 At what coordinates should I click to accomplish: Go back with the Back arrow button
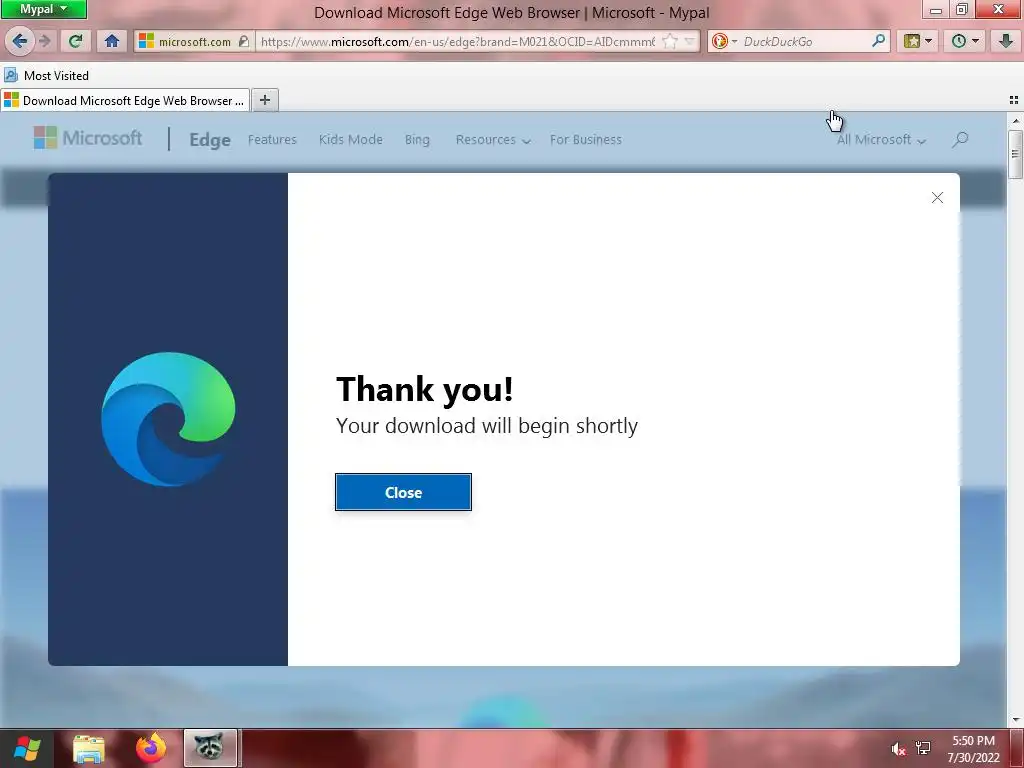[20, 41]
